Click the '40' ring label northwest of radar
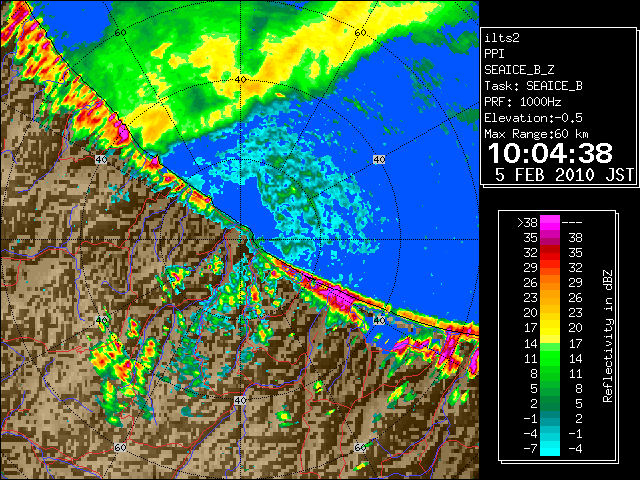The width and height of the screenshot is (640, 480). (x=101, y=160)
